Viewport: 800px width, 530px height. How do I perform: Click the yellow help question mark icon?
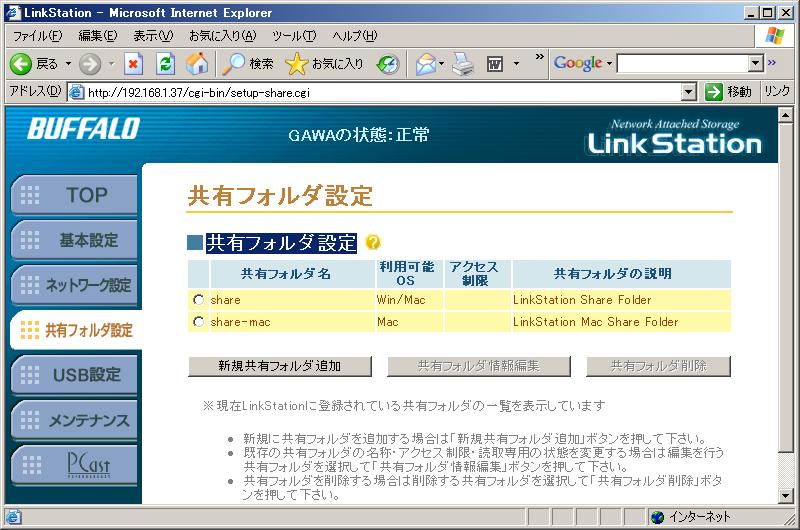373,242
